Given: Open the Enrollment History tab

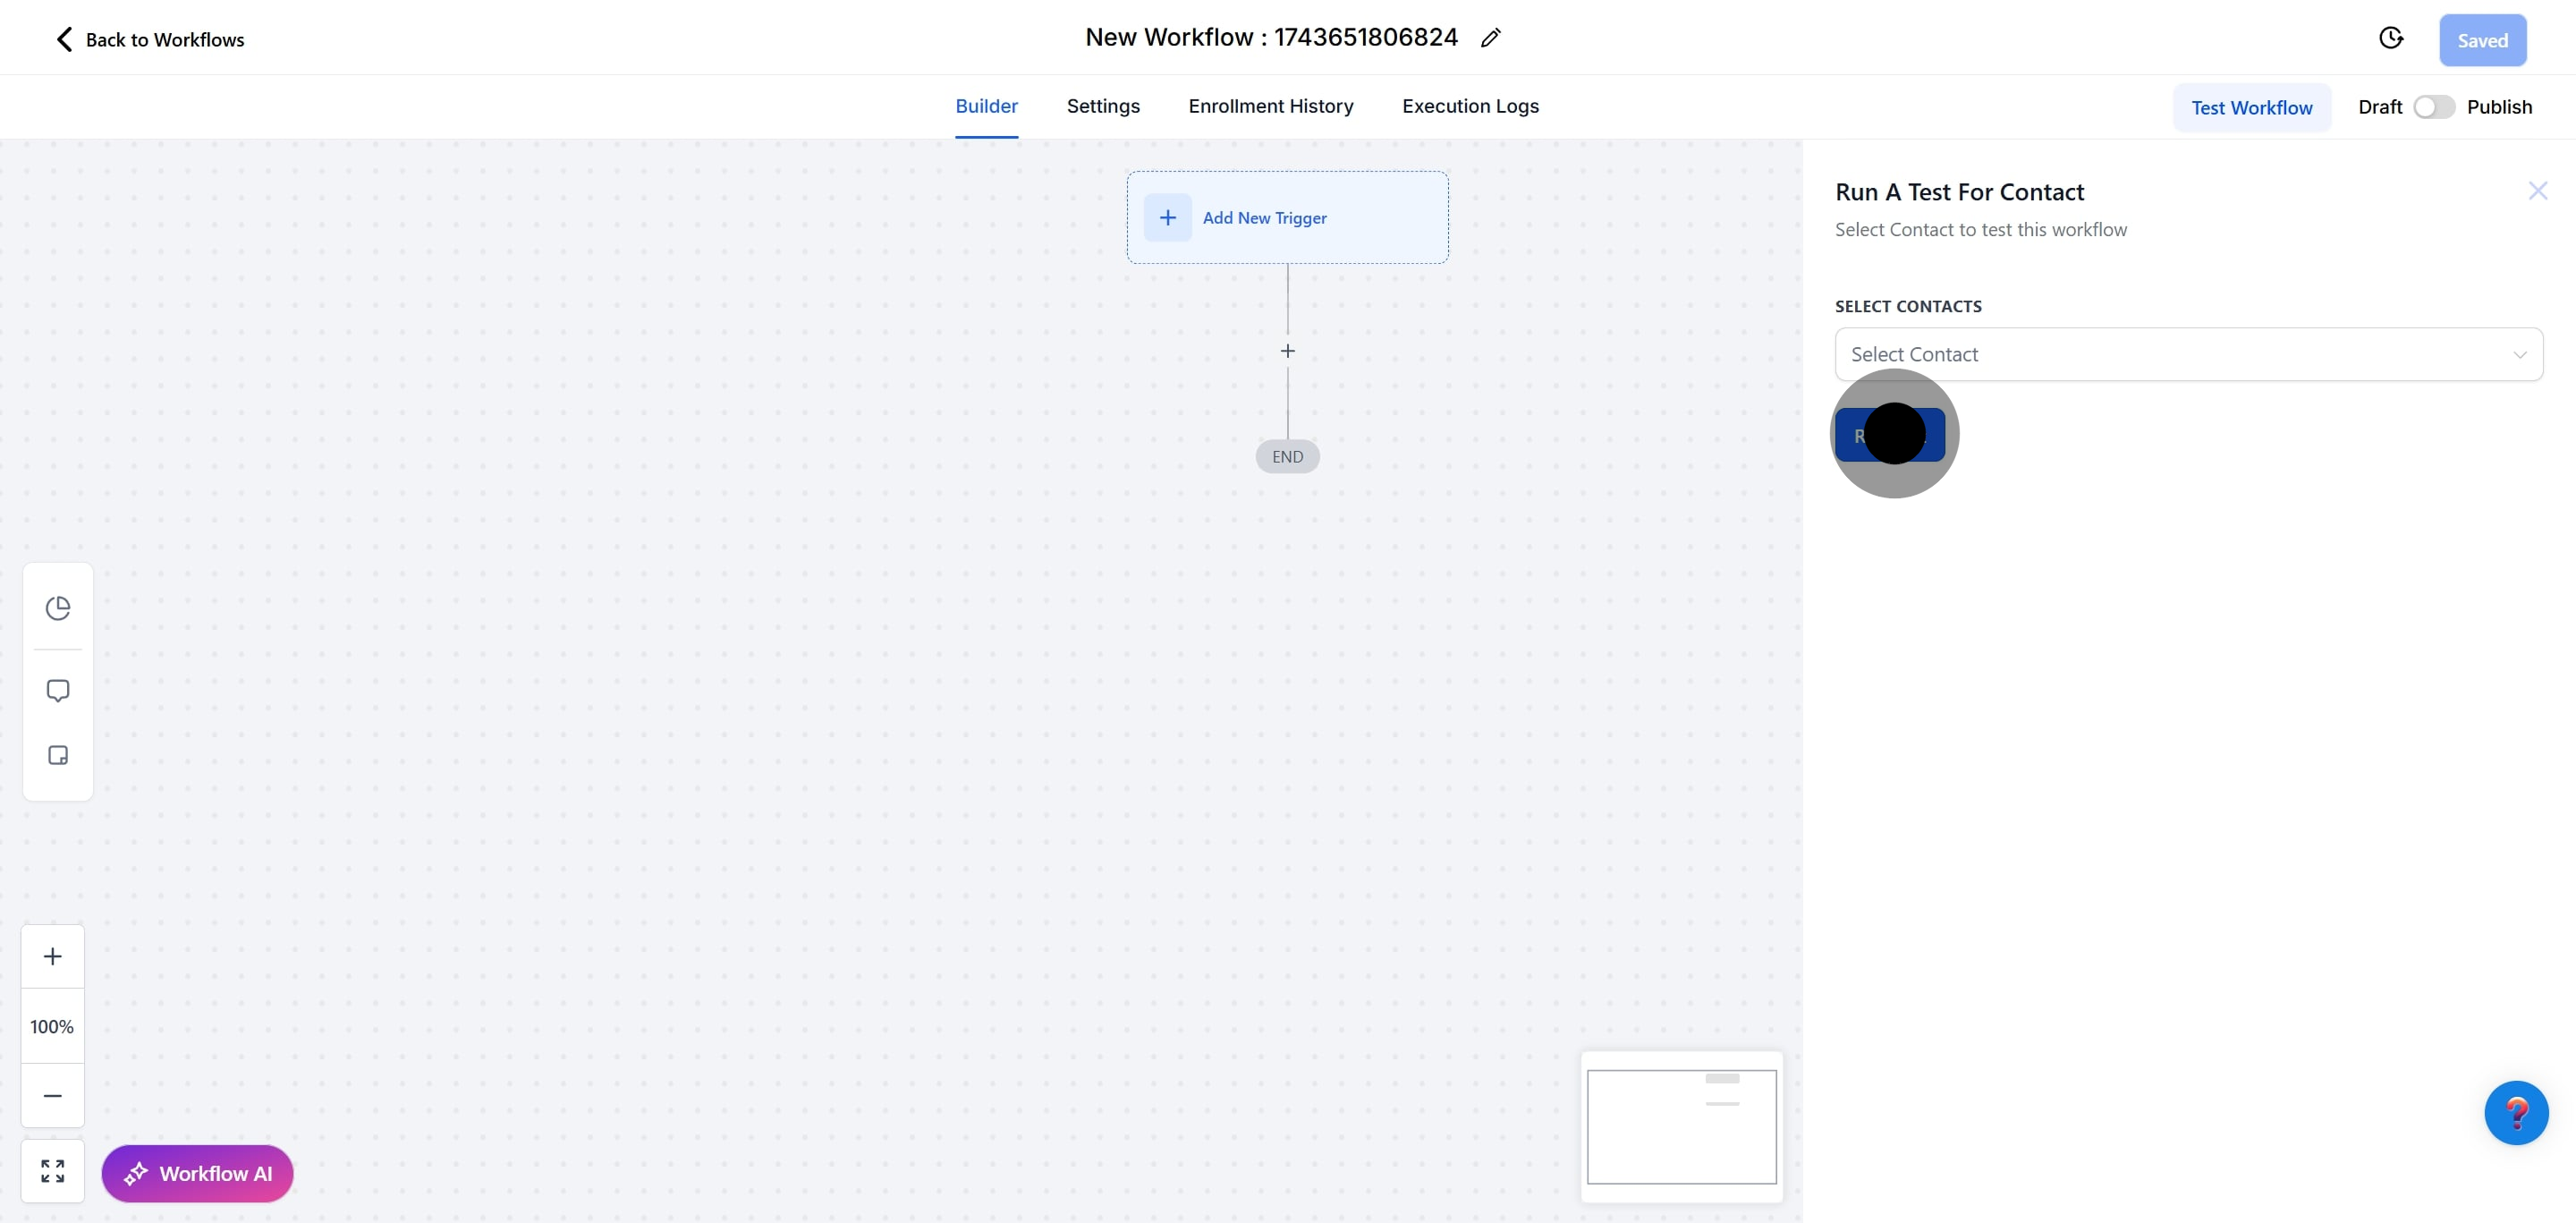Looking at the screenshot, I should pyautogui.click(x=1270, y=106).
